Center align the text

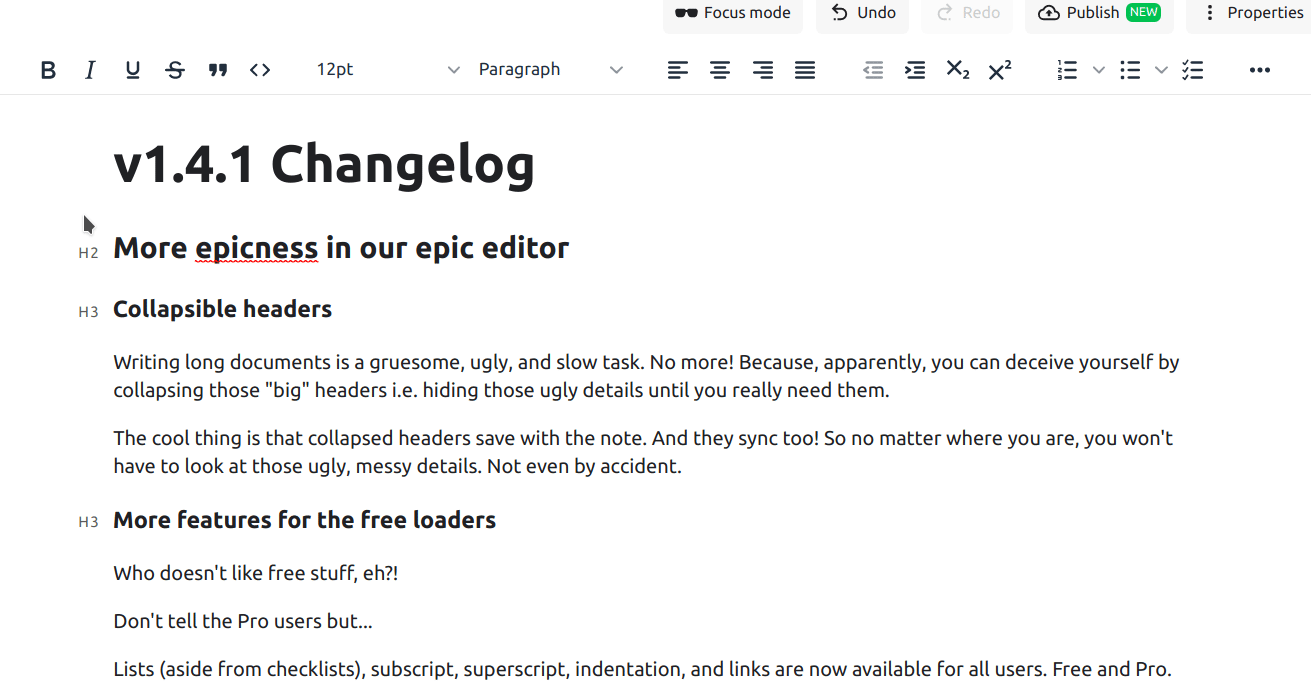click(720, 70)
